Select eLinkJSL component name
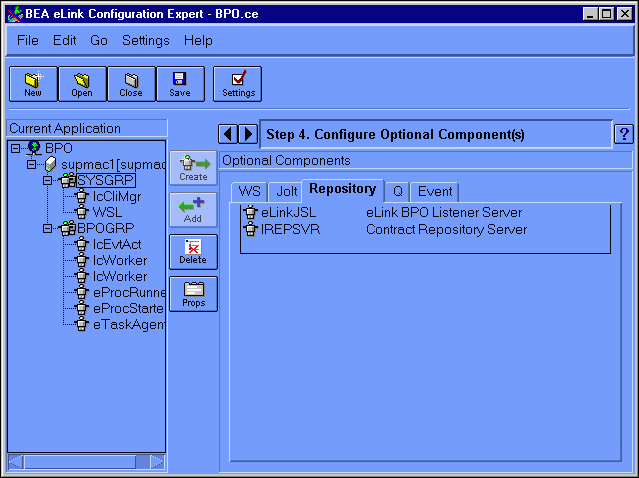The height and width of the screenshot is (478, 639). tap(289, 212)
